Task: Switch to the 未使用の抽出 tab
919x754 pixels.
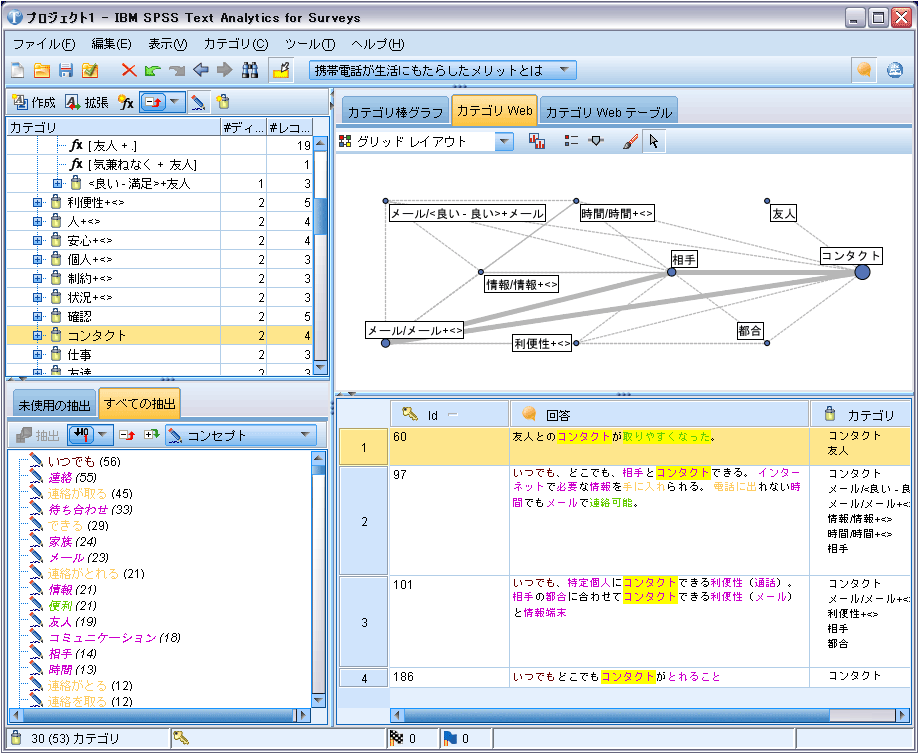Action: (55, 405)
